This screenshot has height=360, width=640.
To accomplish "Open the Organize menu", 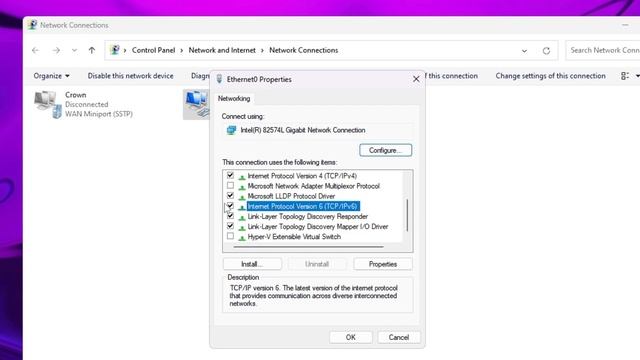I will click(51, 76).
